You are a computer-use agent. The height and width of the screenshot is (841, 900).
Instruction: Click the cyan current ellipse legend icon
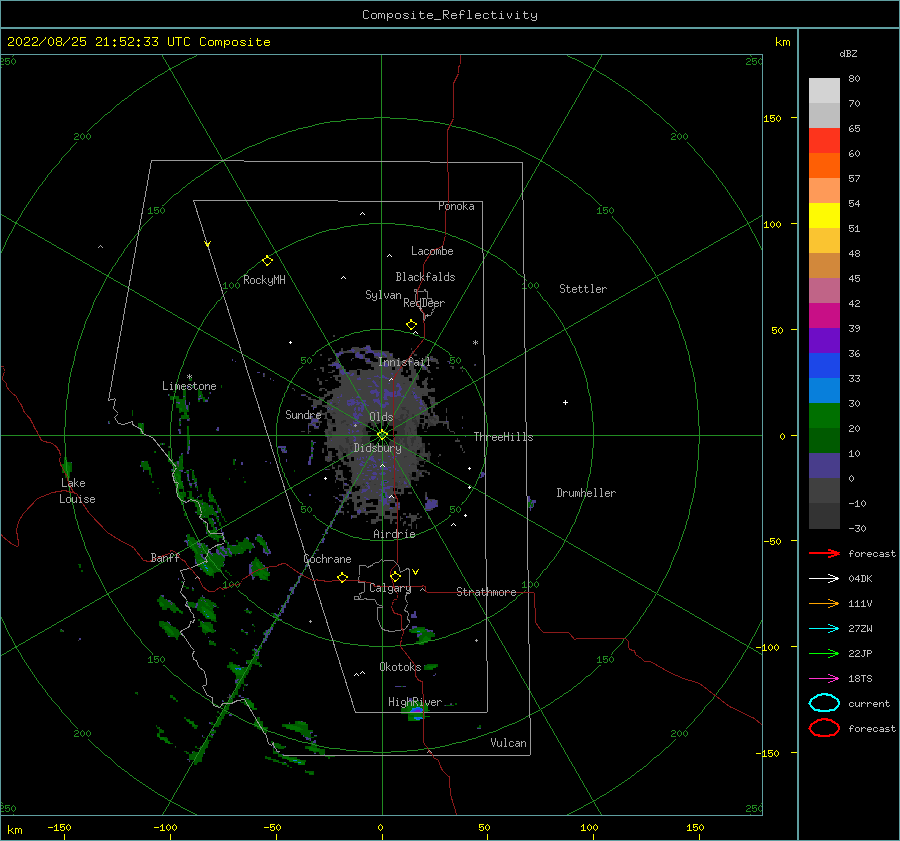click(x=824, y=703)
